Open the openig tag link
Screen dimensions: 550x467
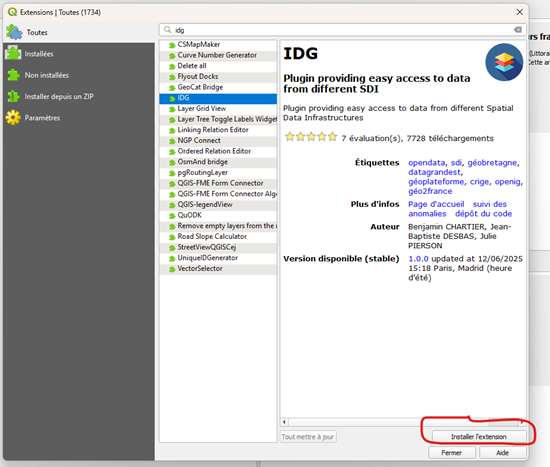(508, 182)
